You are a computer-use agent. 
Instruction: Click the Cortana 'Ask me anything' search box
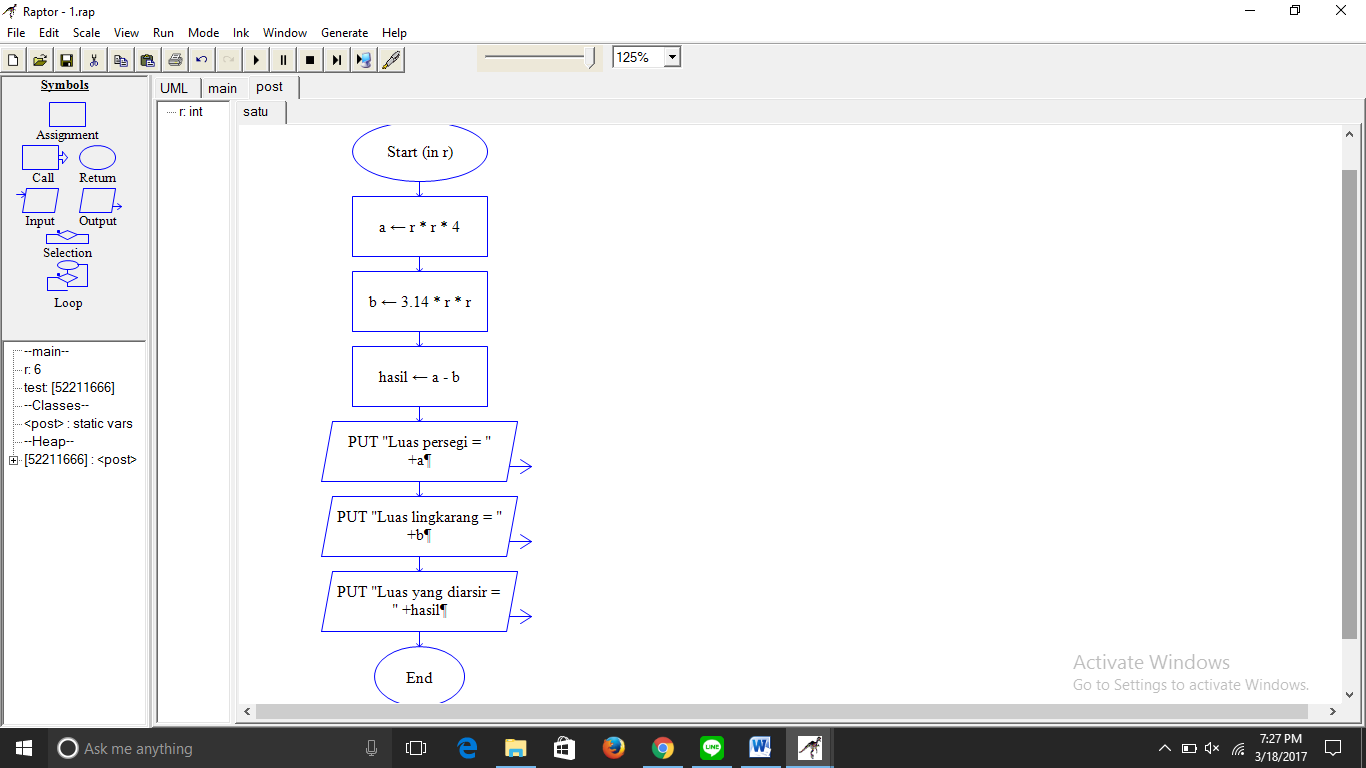[220, 748]
